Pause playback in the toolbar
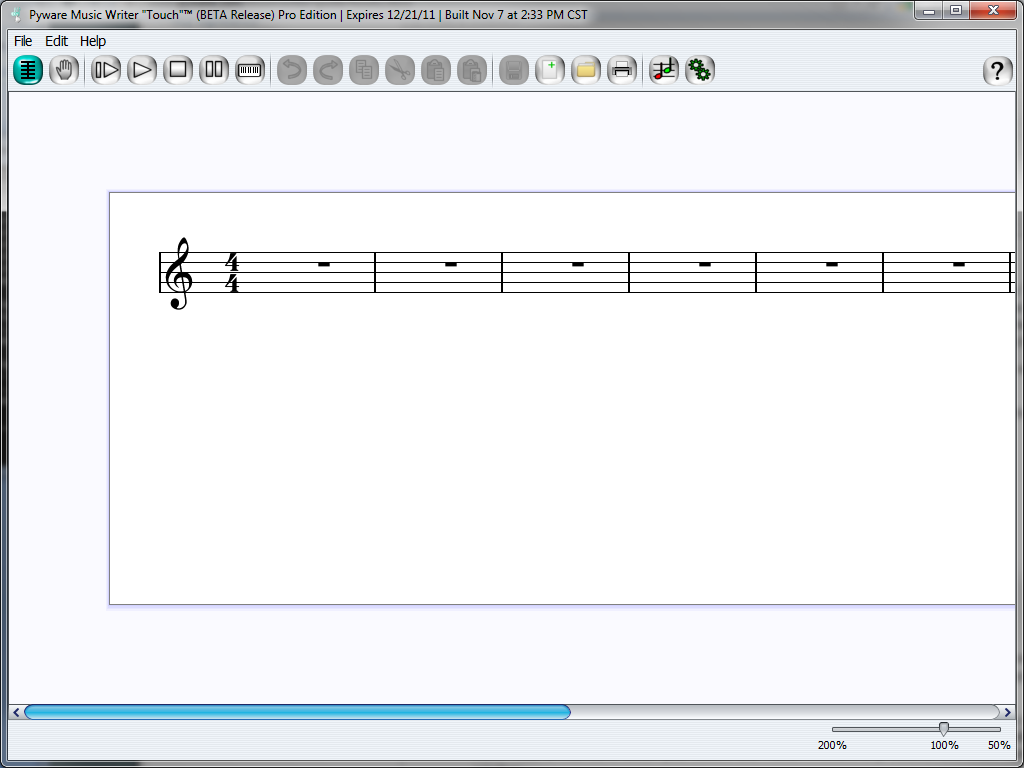The height and width of the screenshot is (768, 1024). click(x=214, y=70)
